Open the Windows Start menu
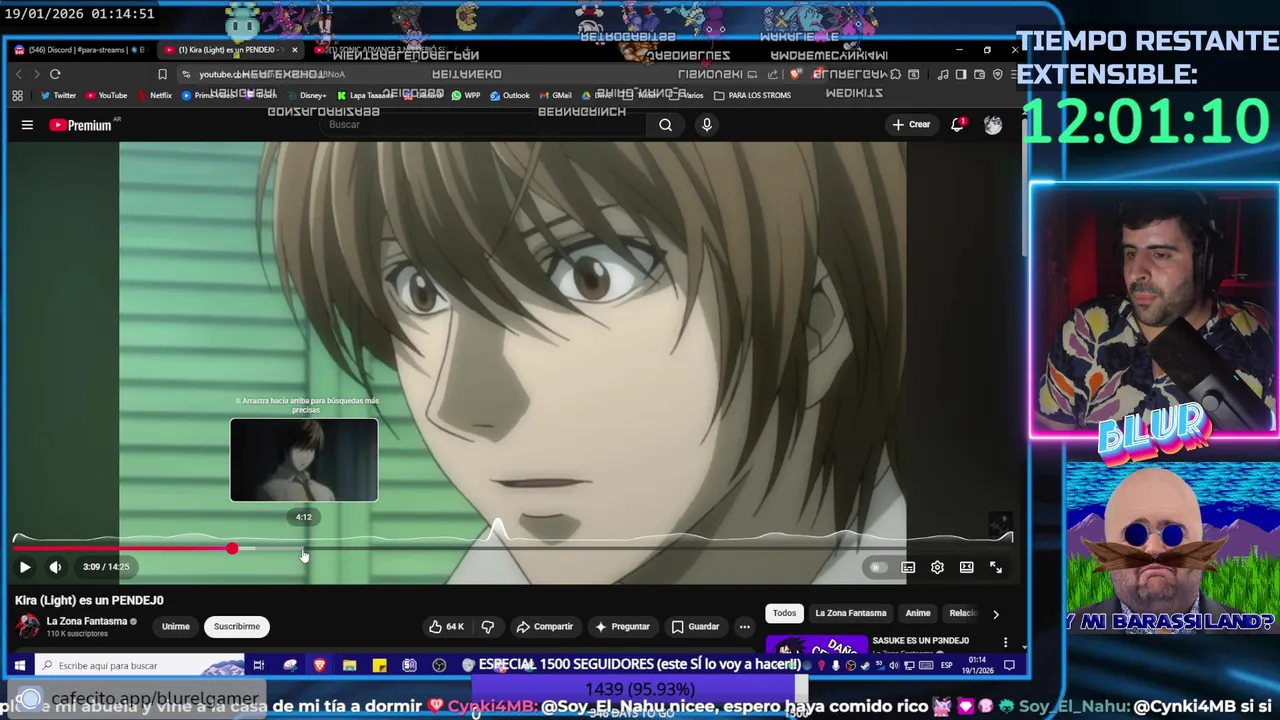 19,666
